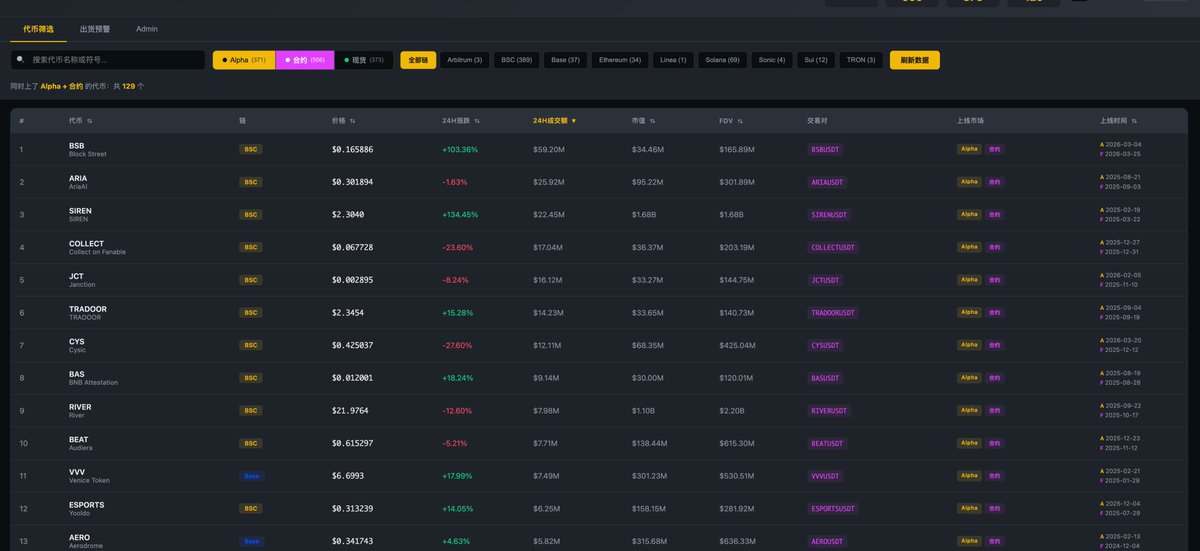Screen dimensions: 1200x551
Task: Toggle the 合约 (555) market filter
Action: [305, 60]
